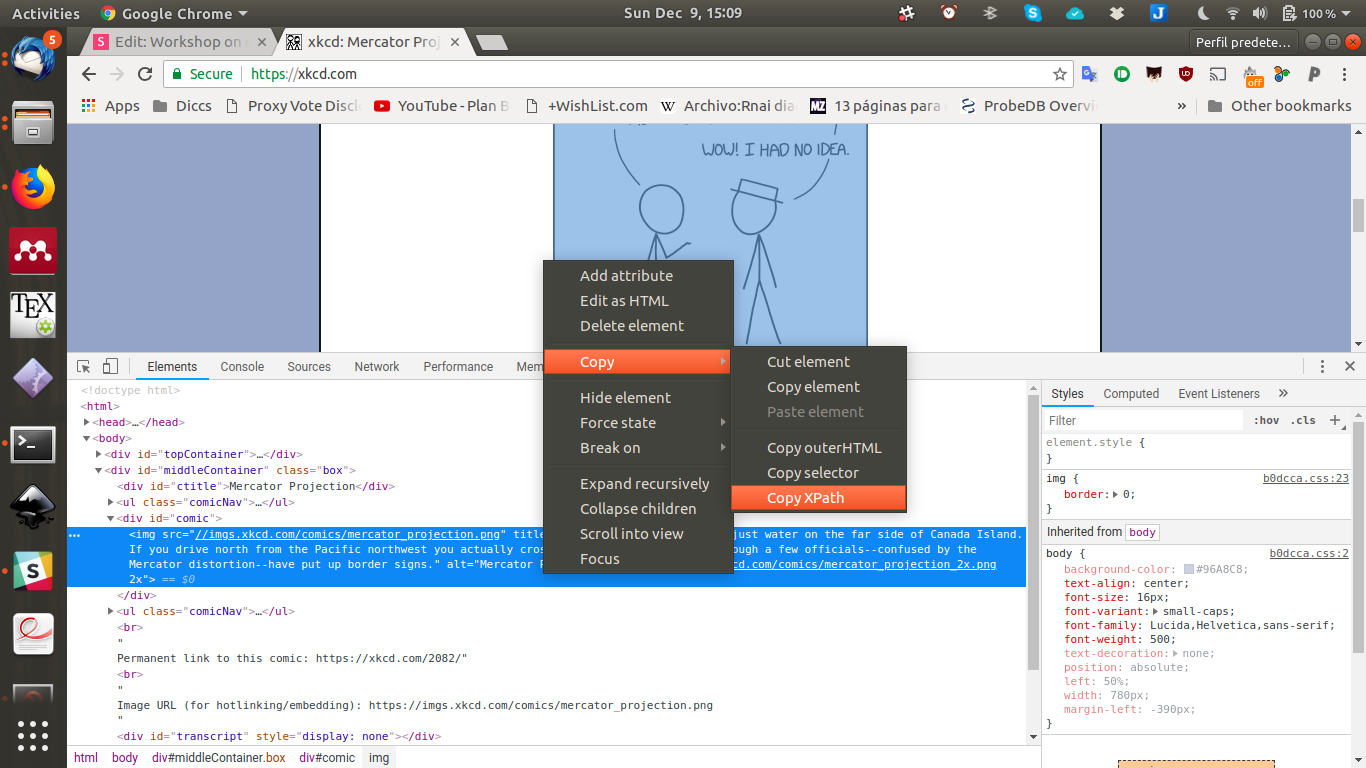Open the Force state submenu
Screen dimensions: 1366x768
tap(638, 423)
